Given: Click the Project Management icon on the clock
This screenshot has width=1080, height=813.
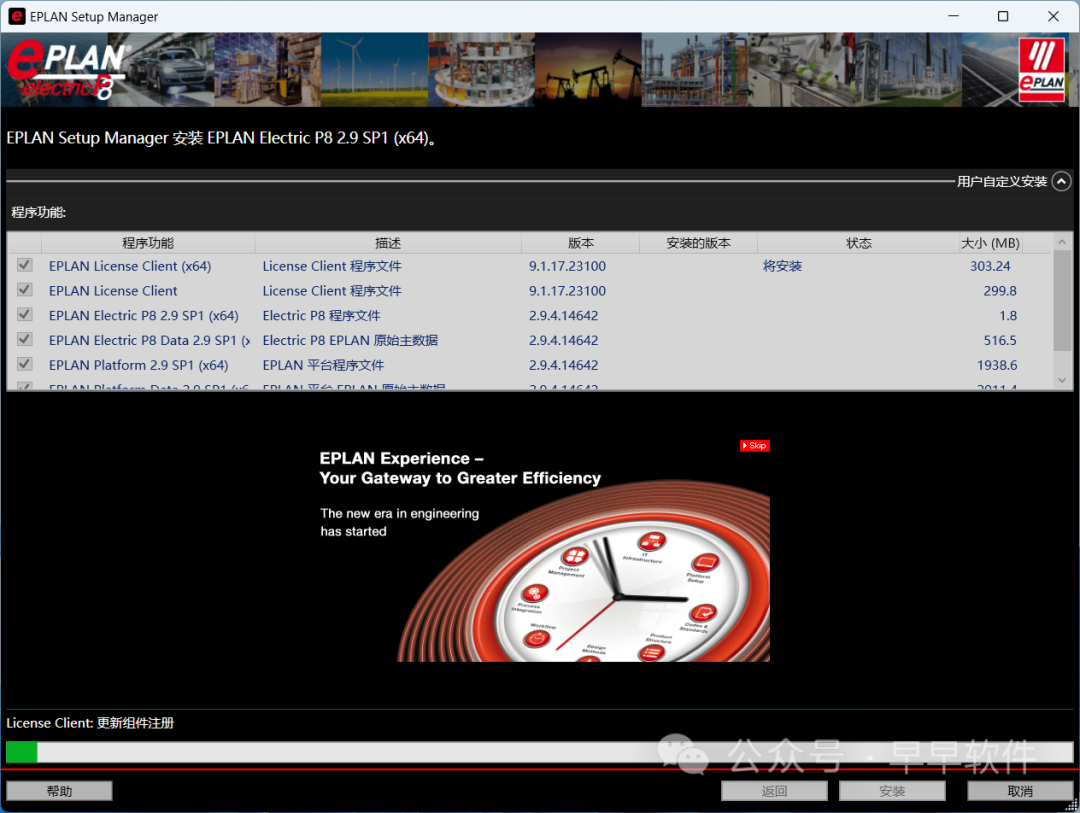Looking at the screenshot, I should pos(574,557).
